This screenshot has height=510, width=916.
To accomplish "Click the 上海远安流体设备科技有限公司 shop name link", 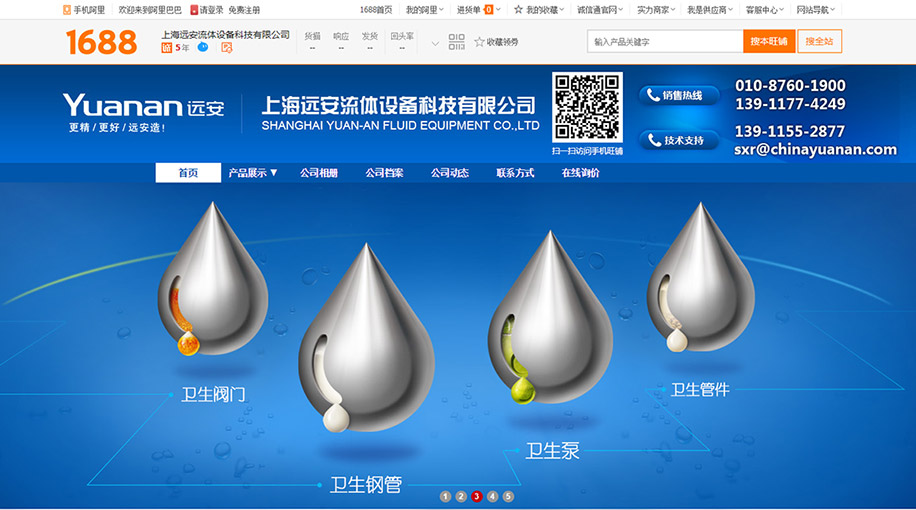I will [225, 34].
